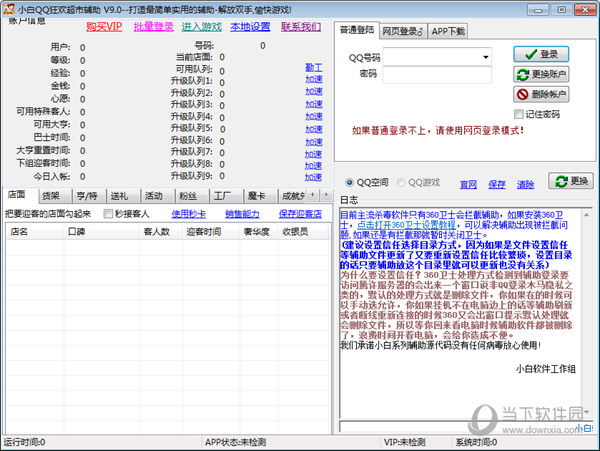600x451 pixels.
Task: Click the 勤工 link
Action: [314, 67]
